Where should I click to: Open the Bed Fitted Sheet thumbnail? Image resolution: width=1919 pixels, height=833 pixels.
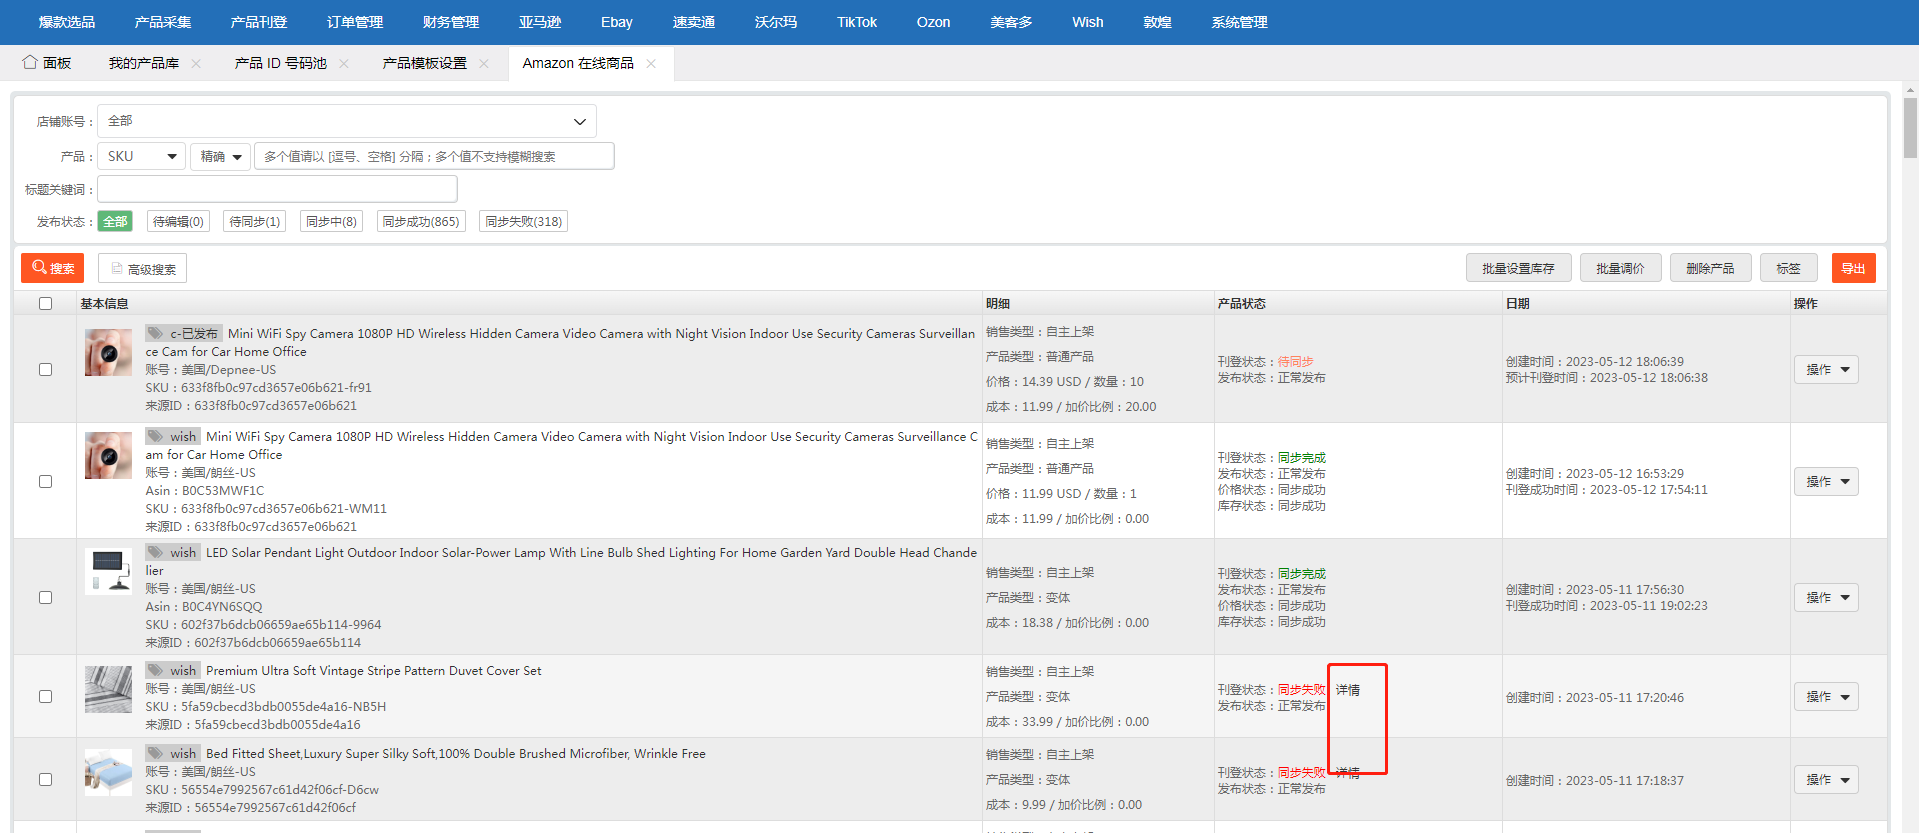(108, 772)
